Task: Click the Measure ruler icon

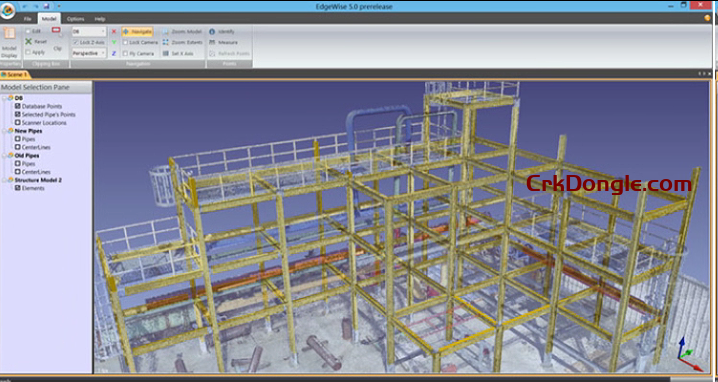Action: tap(212, 42)
